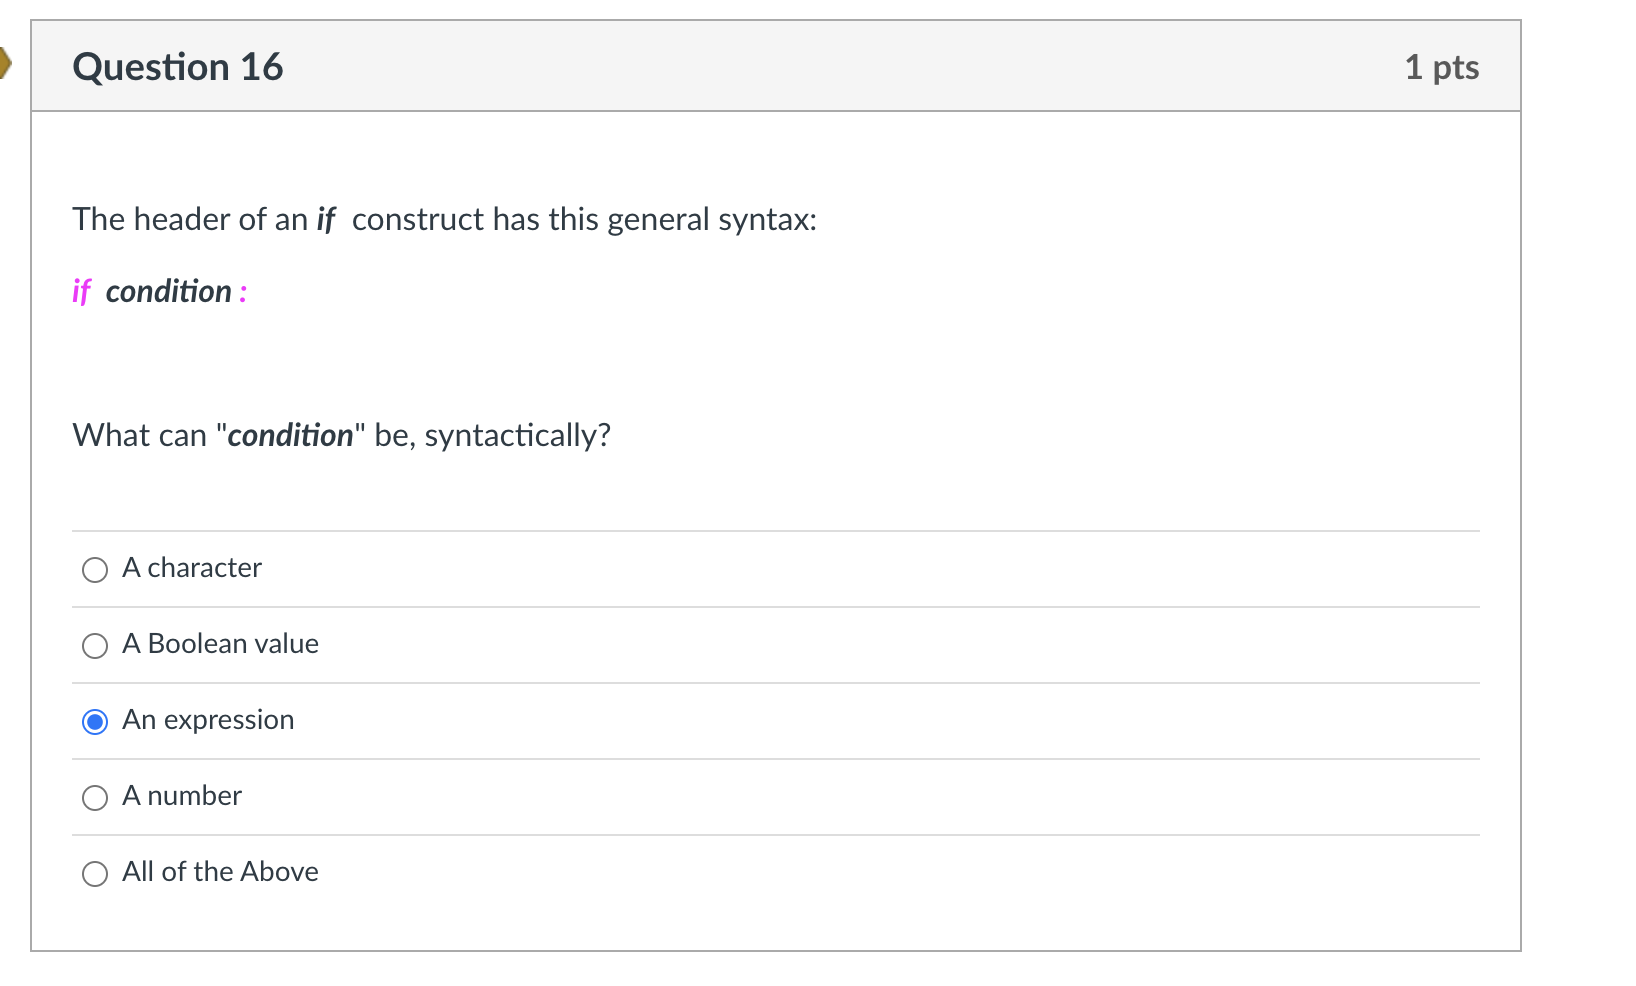Choose the "A Boolean value" radio button
The height and width of the screenshot is (986, 1636).
(x=95, y=646)
